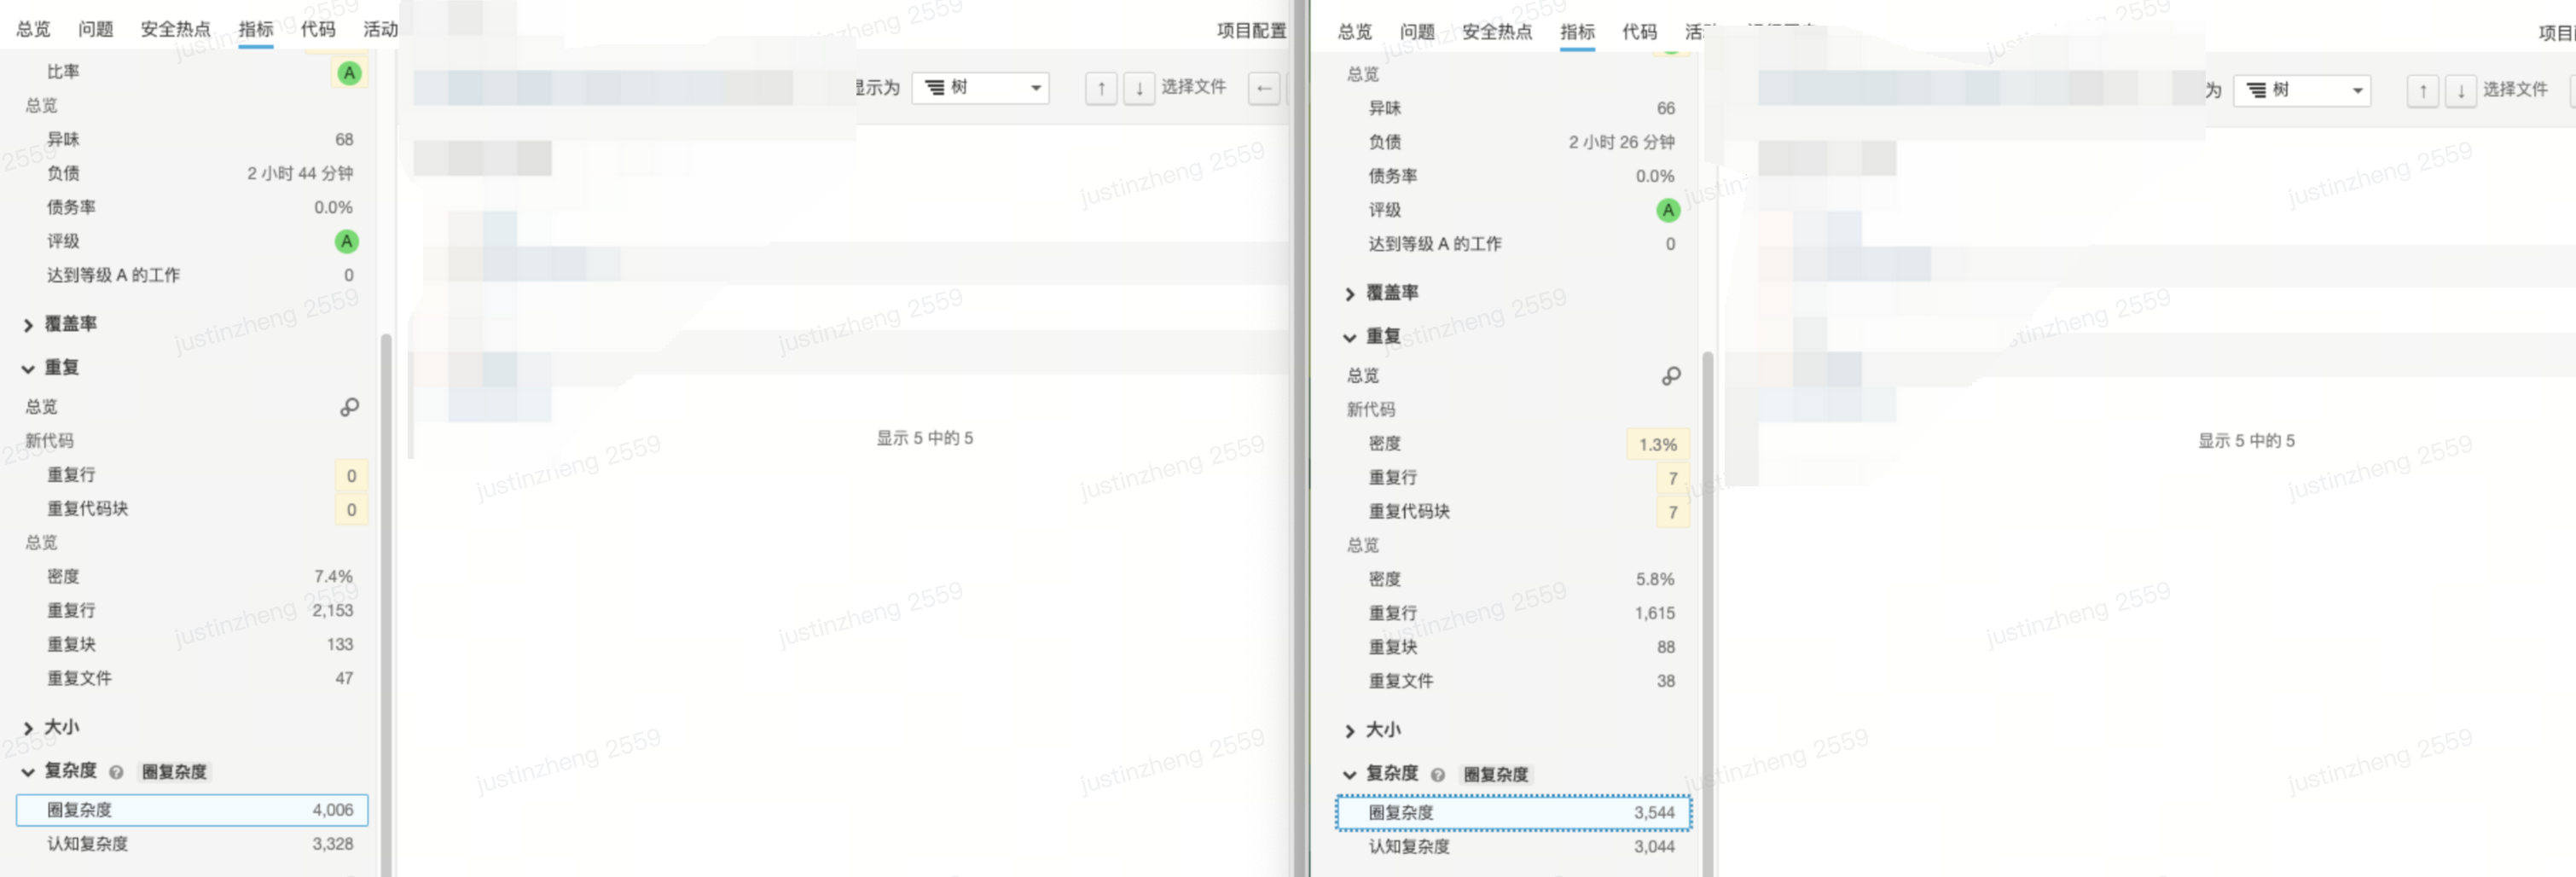The image size is (2576, 877).
Task: Click the help icon next to 复杂度 in right pane
Action: pyautogui.click(x=1437, y=775)
